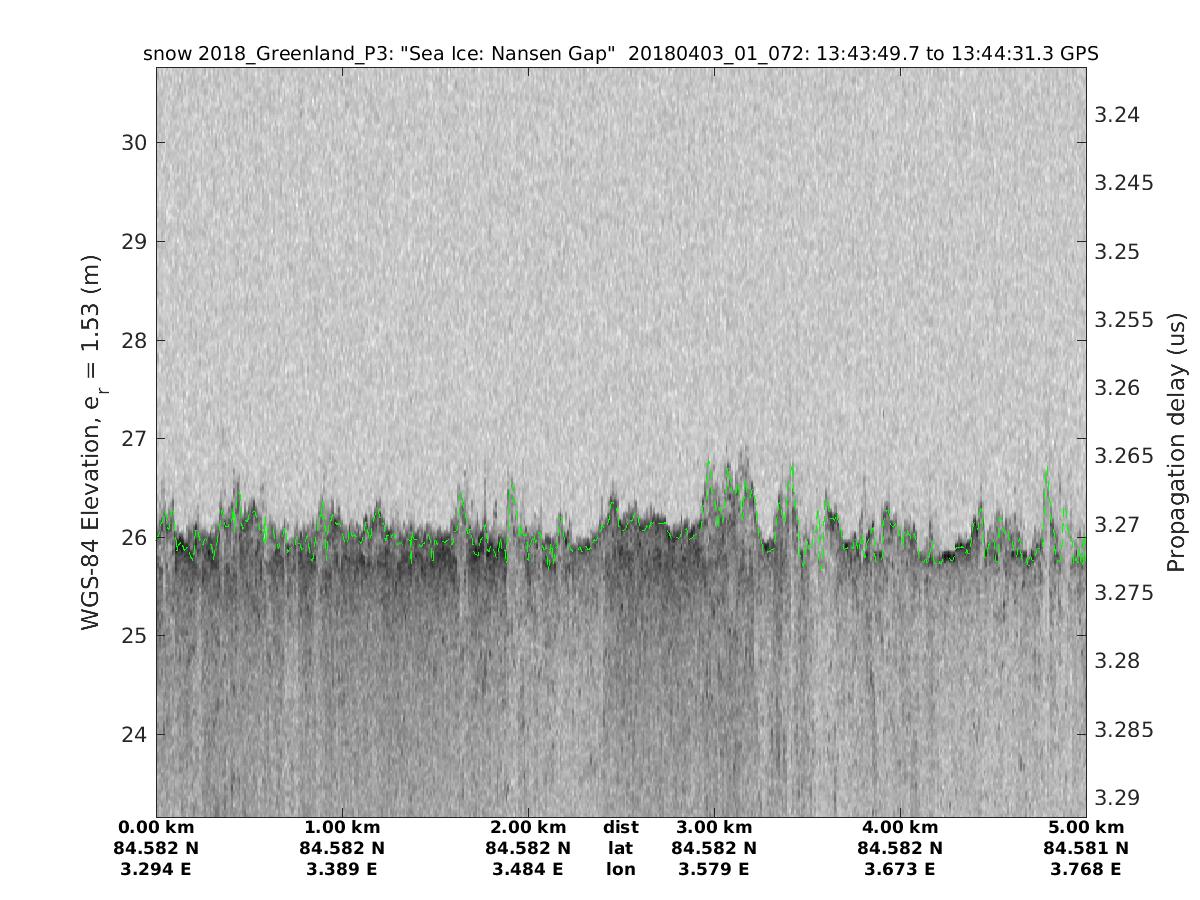Image resolution: width=1200 pixels, height=900 pixels.
Task: Select the 1.00 km distance label
Action: click(342, 827)
